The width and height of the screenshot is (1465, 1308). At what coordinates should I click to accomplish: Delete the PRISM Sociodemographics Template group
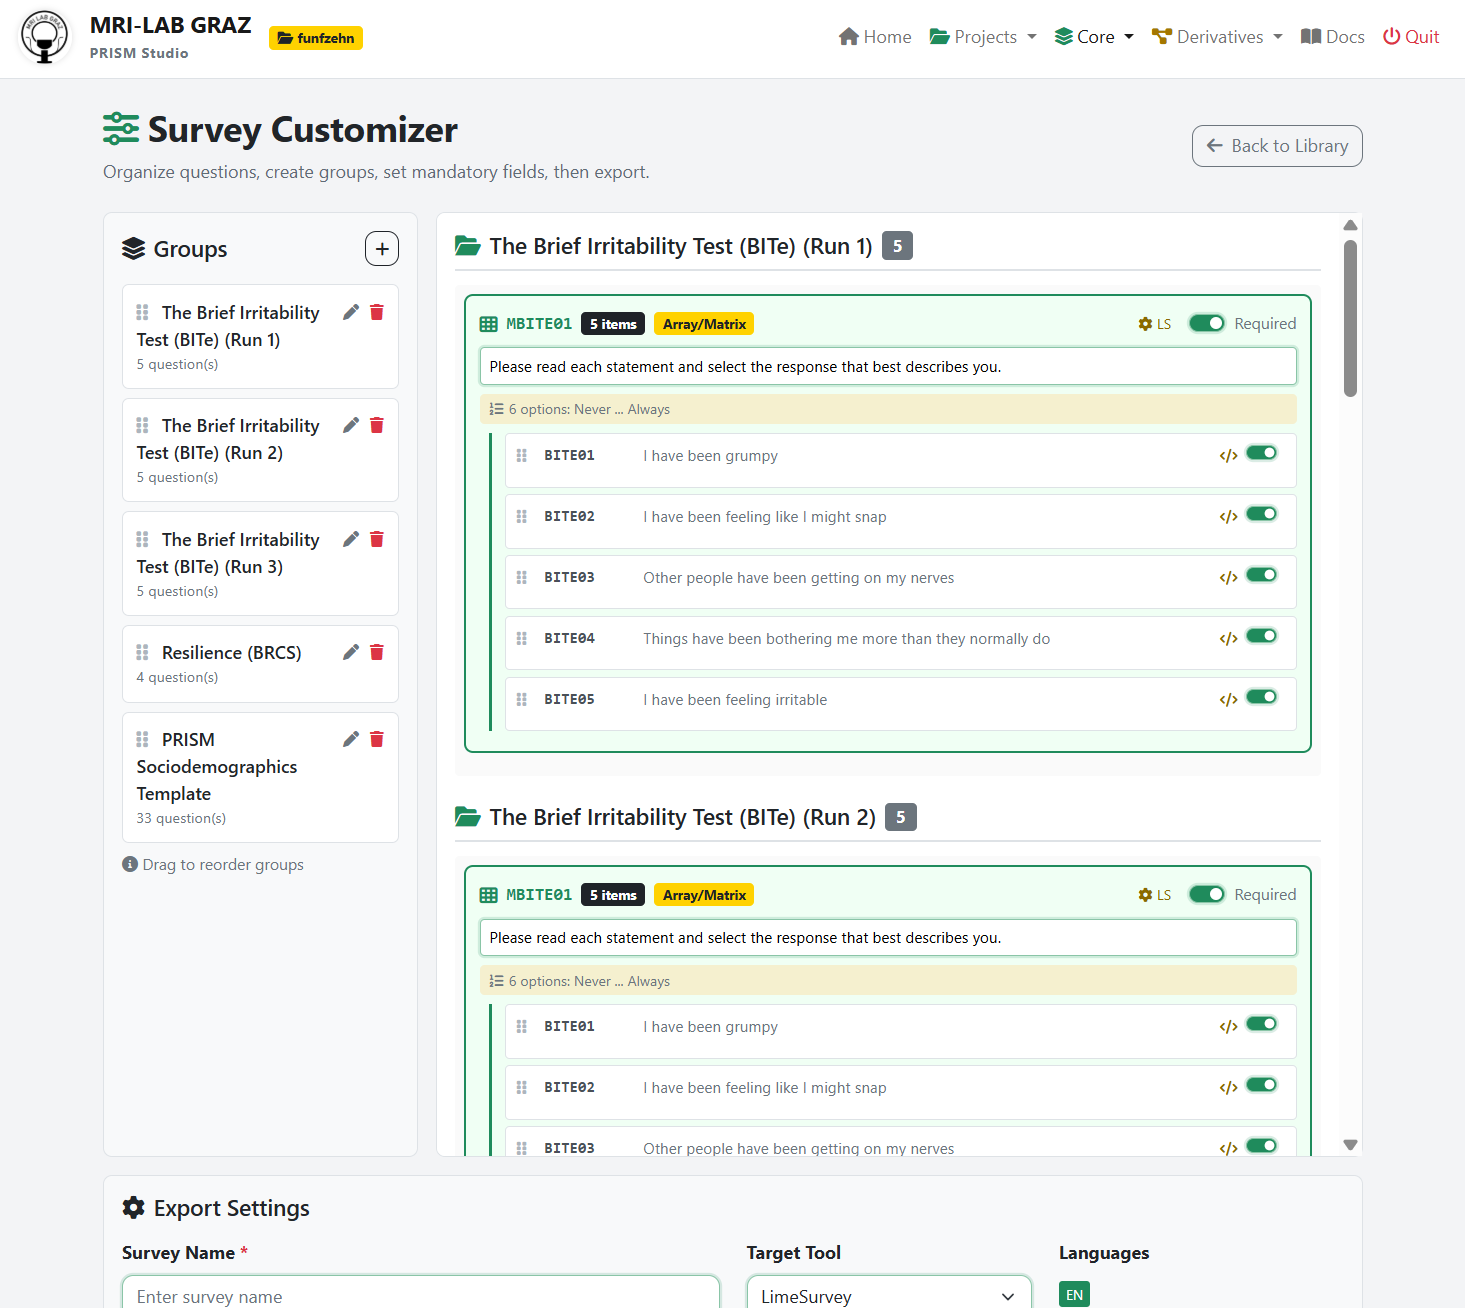[377, 739]
